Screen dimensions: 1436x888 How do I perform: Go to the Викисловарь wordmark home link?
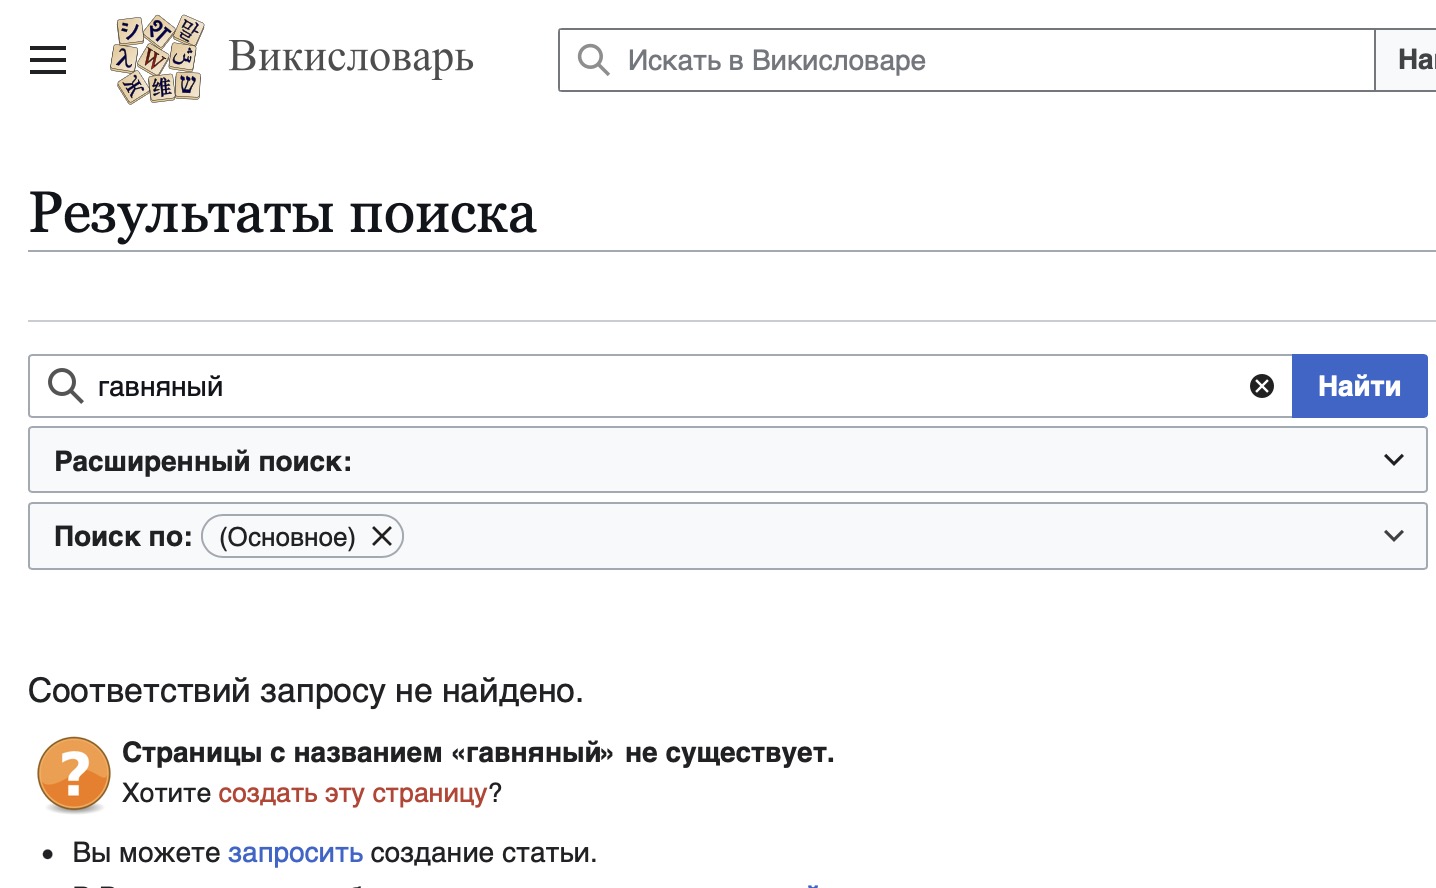[351, 57]
